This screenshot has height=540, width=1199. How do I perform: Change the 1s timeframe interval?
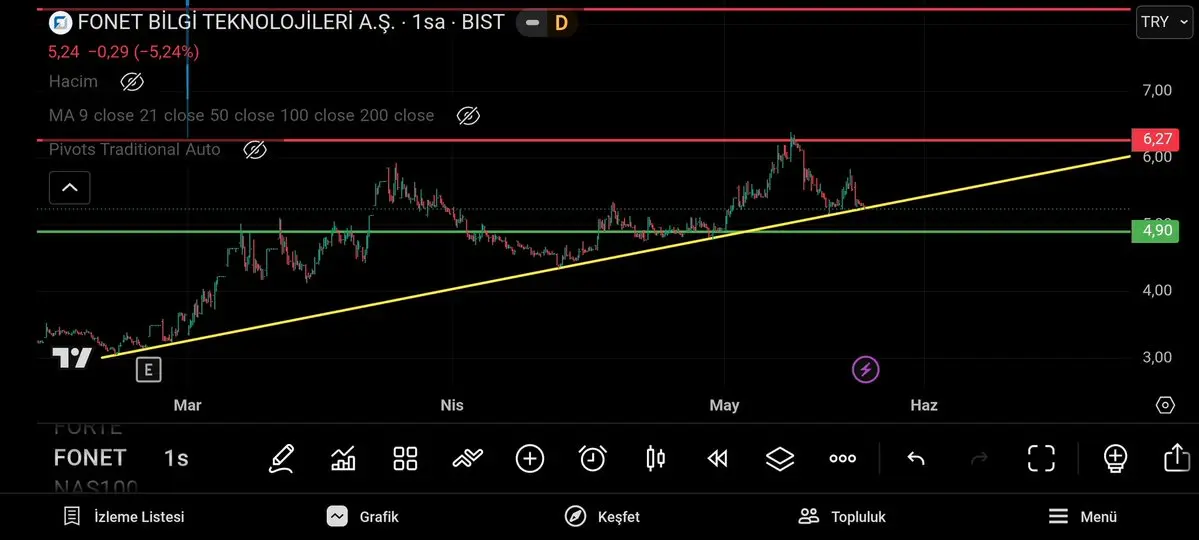(176, 458)
